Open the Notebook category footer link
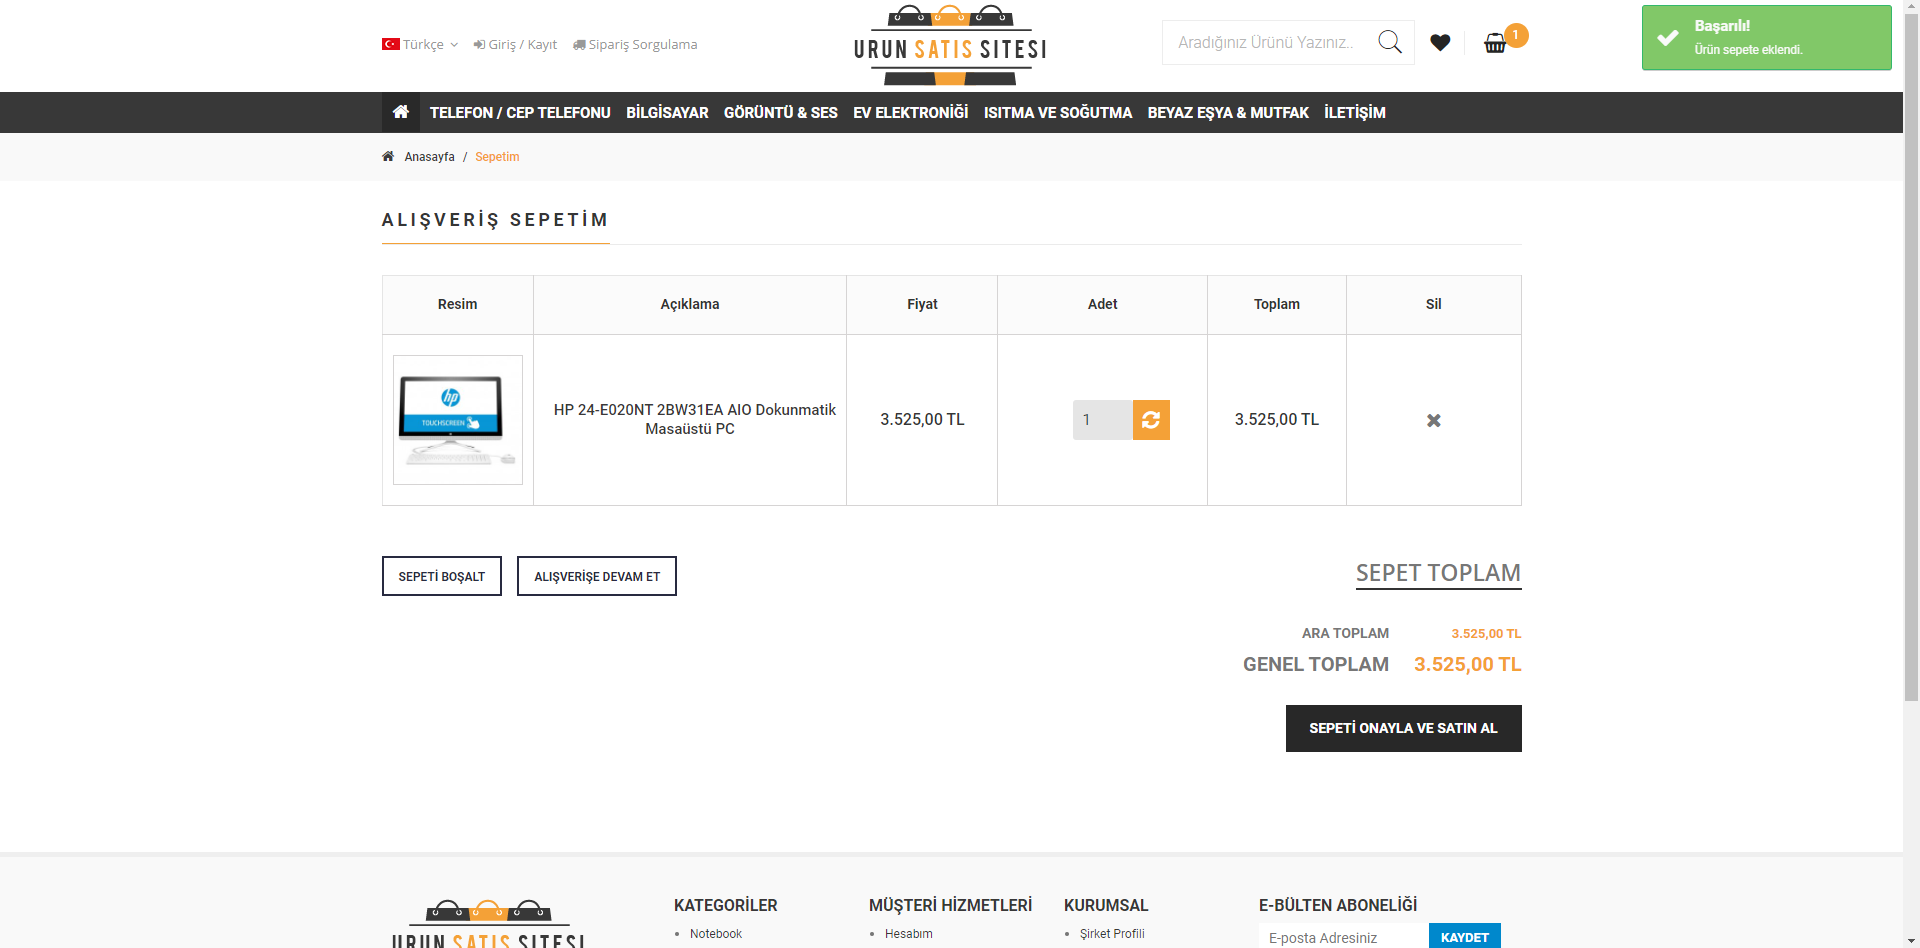The width and height of the screenshot is (1920, 948). pyautogui.click(x=716, y=934)
